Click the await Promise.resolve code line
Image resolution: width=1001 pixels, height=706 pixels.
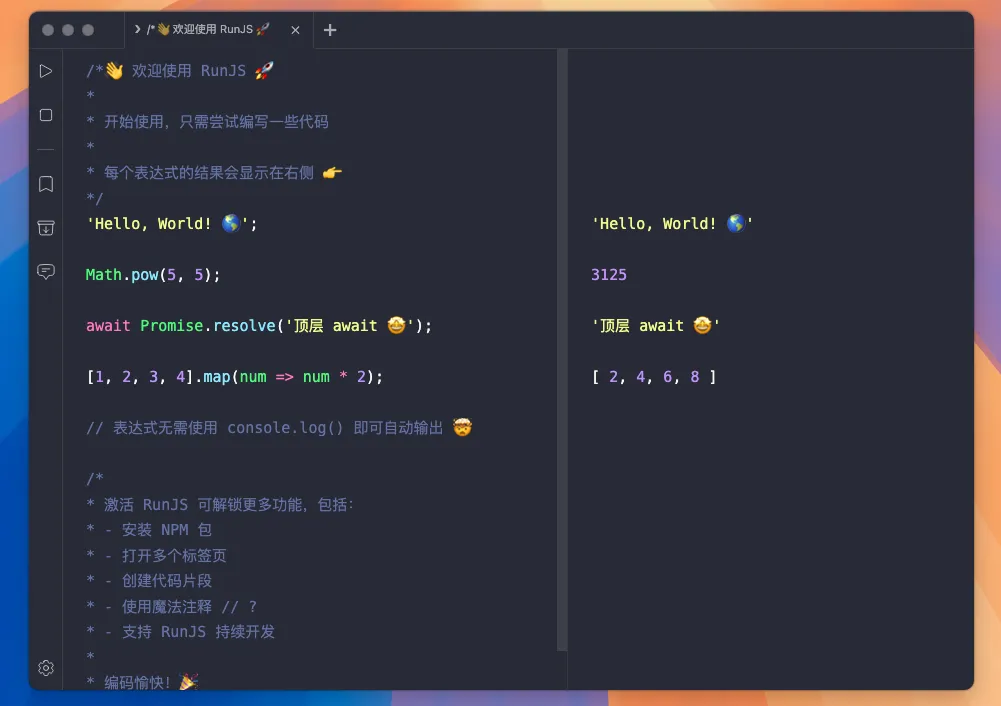click(x=258, y=326)
